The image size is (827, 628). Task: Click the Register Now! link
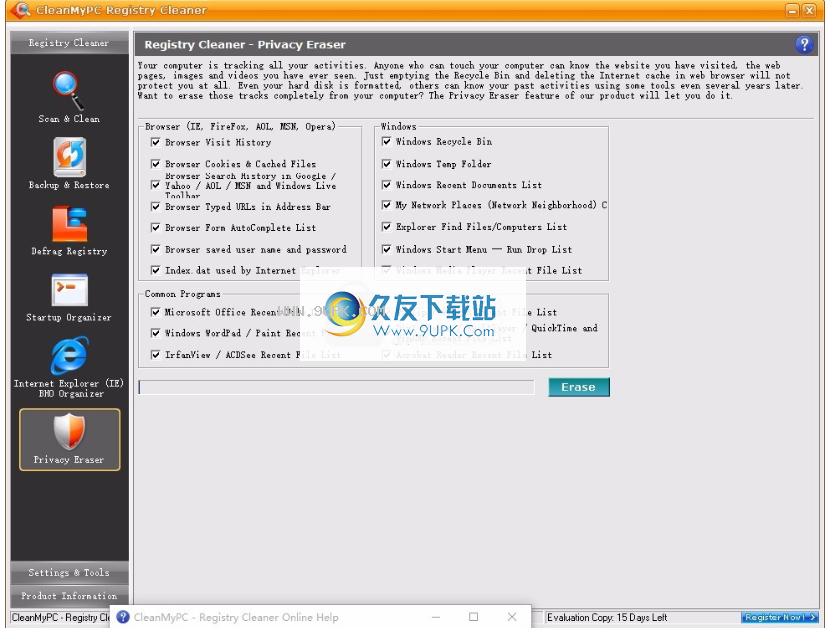(x=780, y=617)
